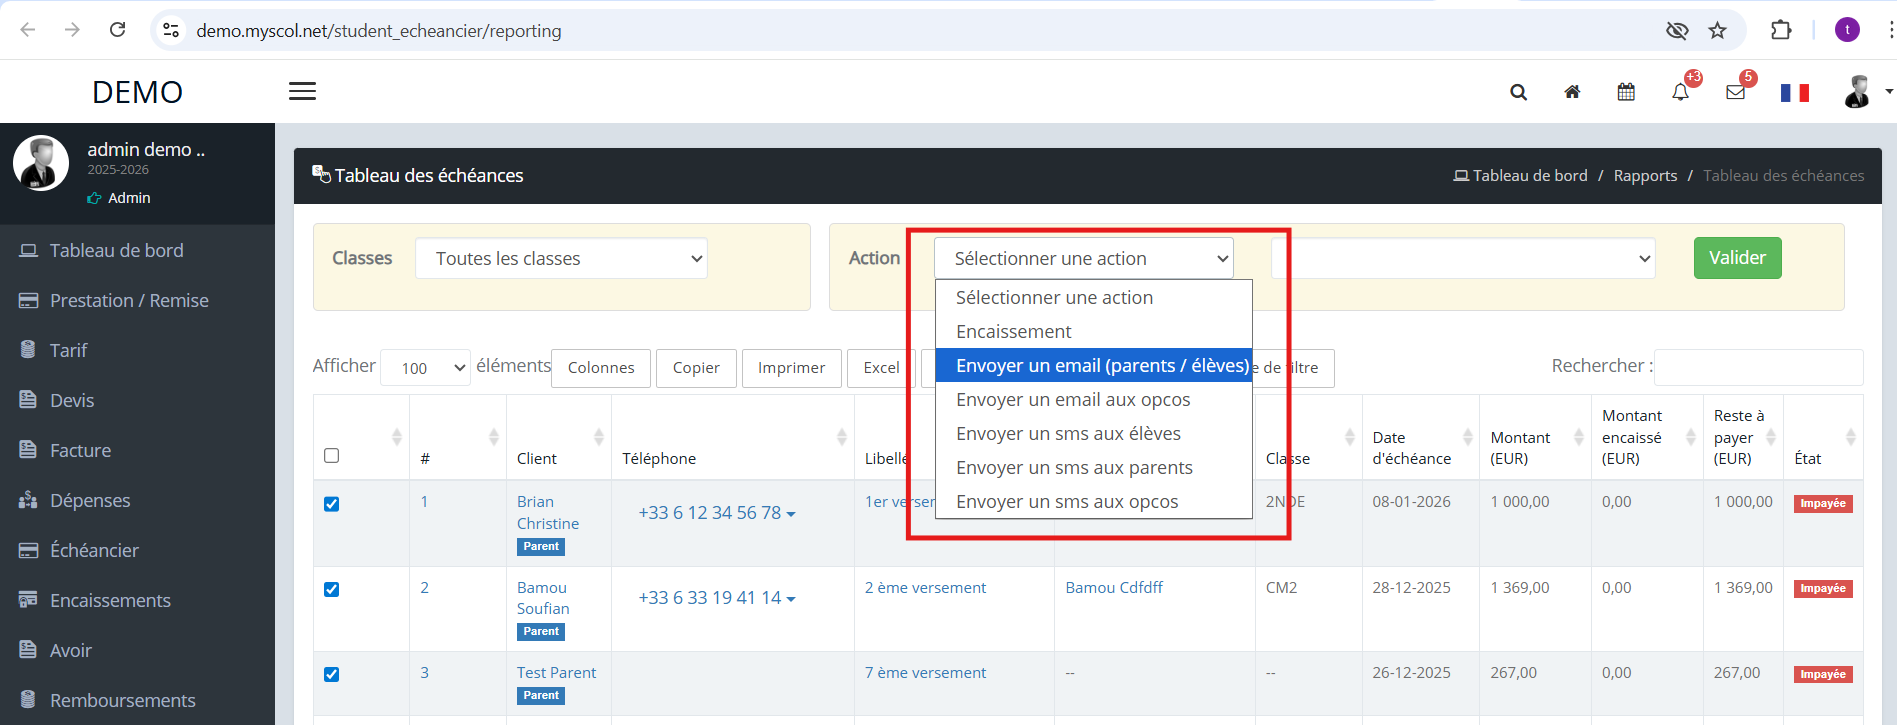Open Échéancier in the sidebar

click(x=94, y=550)
